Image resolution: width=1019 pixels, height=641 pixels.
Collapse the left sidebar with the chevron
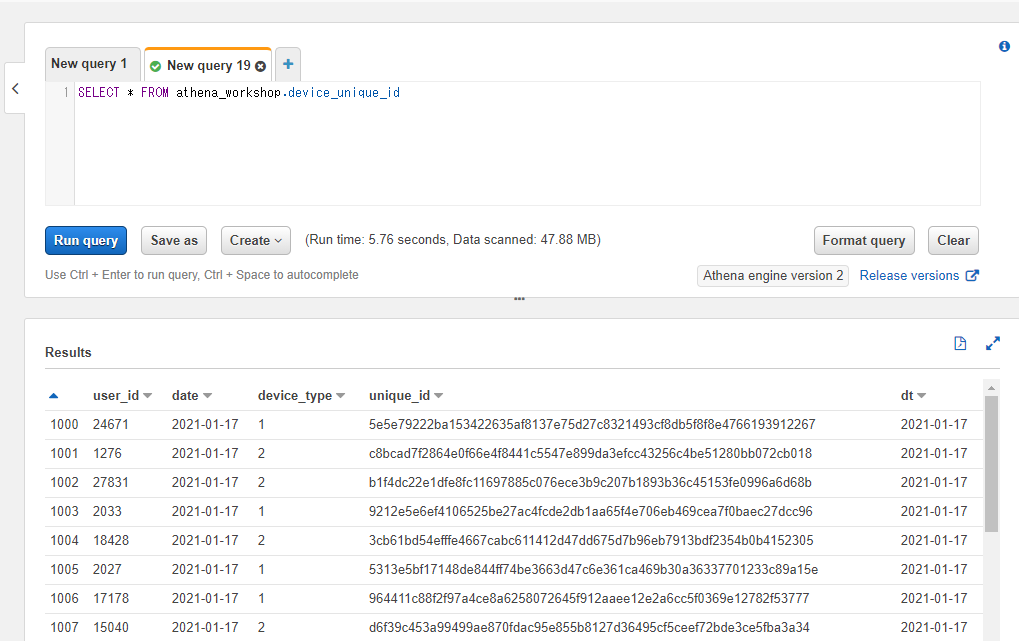(x=15, y=88)
